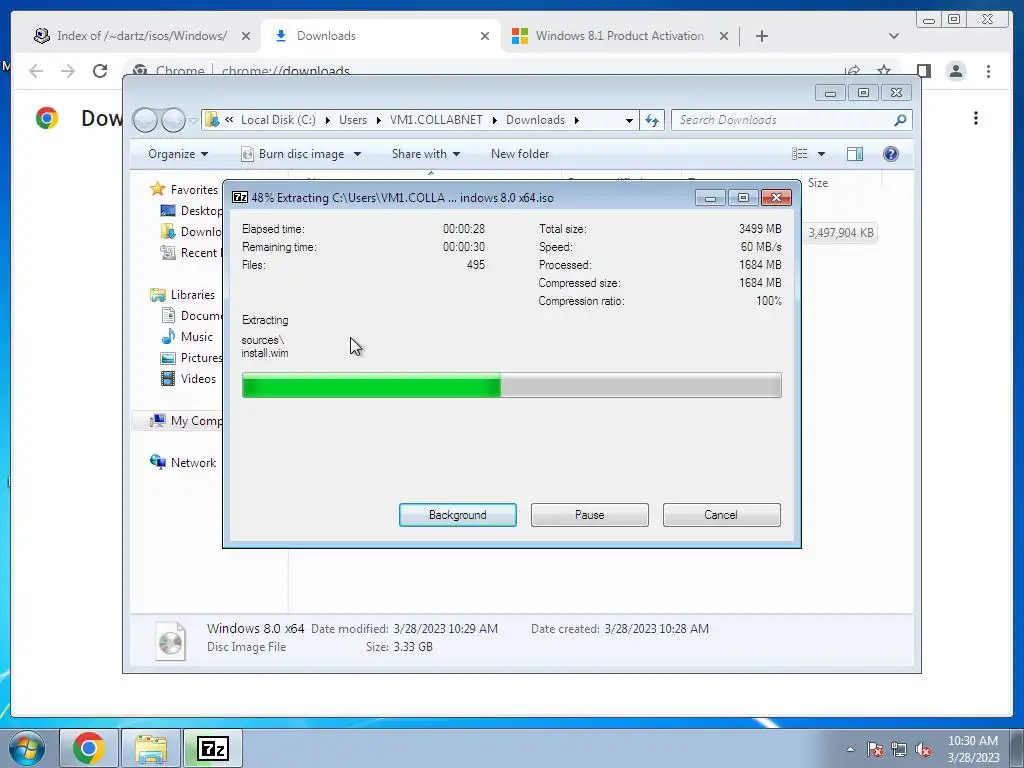Expand the Burn disc image dropdown arrow
The image size is (1024, 768).
pyautogui.click(x=357, y=154)
